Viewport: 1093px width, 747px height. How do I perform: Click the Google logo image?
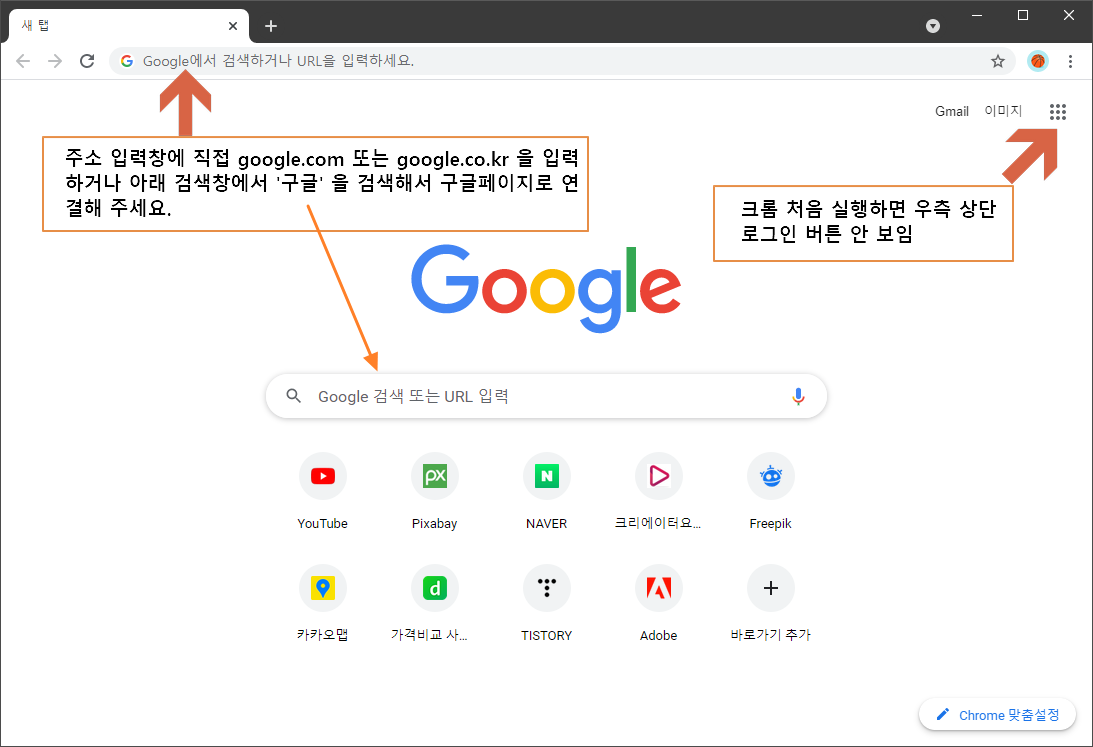tap(546, 288)
